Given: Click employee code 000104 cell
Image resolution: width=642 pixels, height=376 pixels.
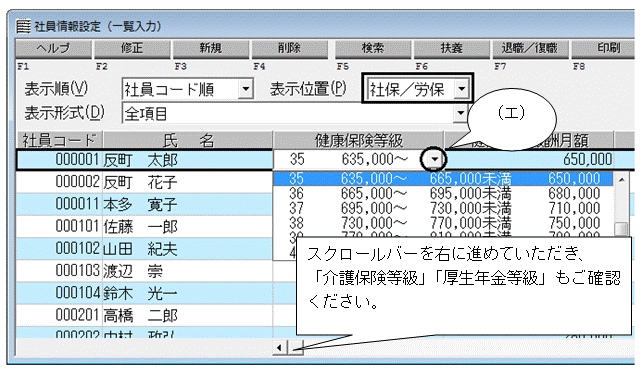Looking at the screenshot, I should (x=59, y=293).
